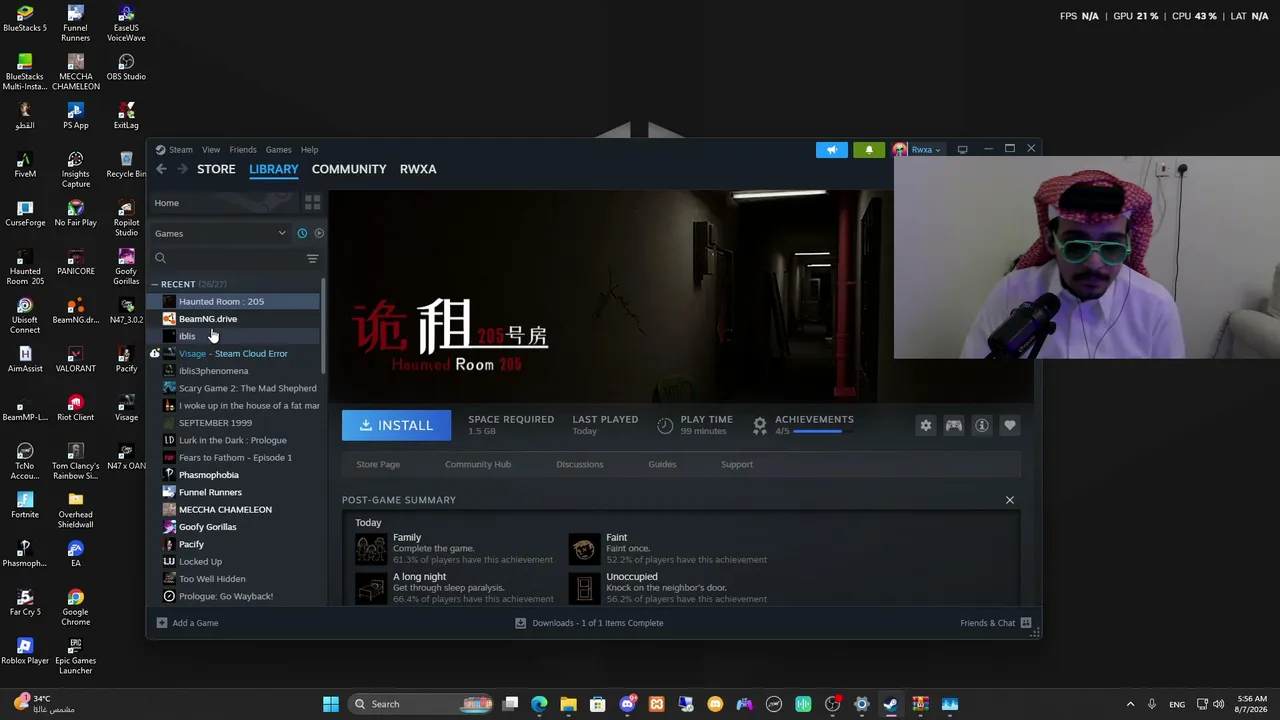Viewport: 1280px width, 720px height.
Task: Click the library search field
Action: (x=228, y=259)
